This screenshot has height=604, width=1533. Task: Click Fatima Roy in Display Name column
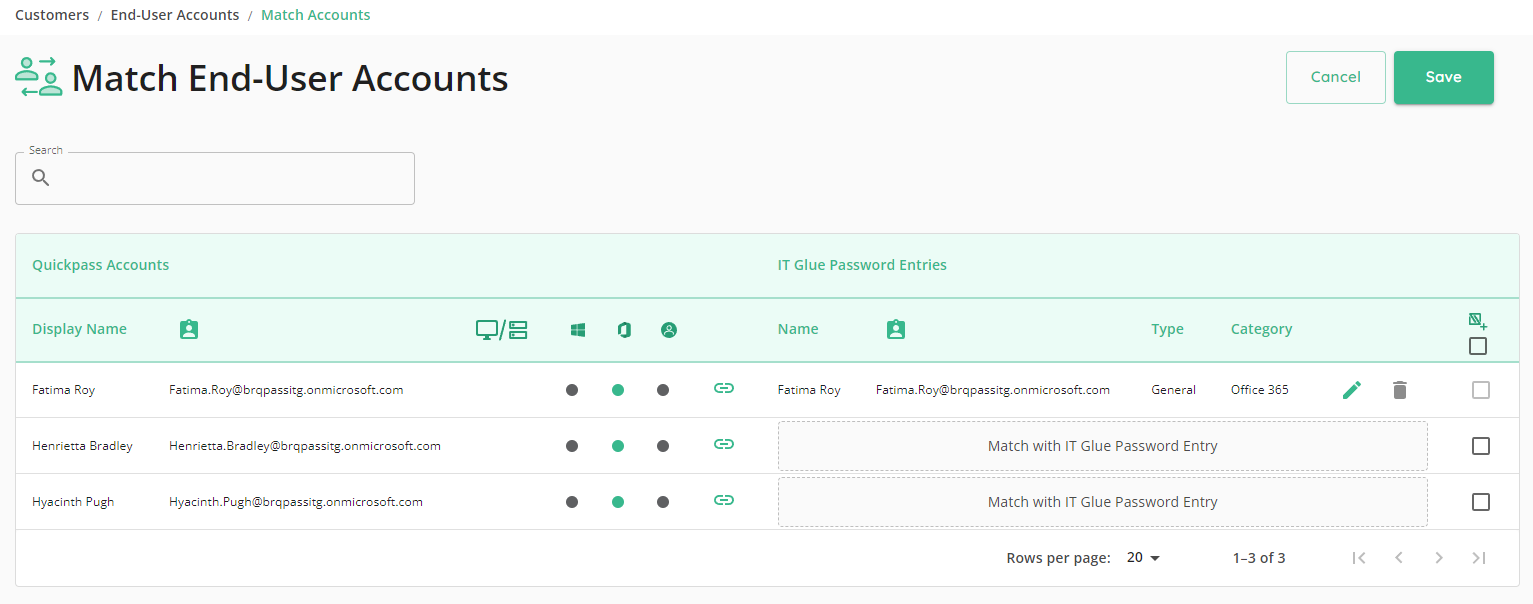tap(63, 390)
